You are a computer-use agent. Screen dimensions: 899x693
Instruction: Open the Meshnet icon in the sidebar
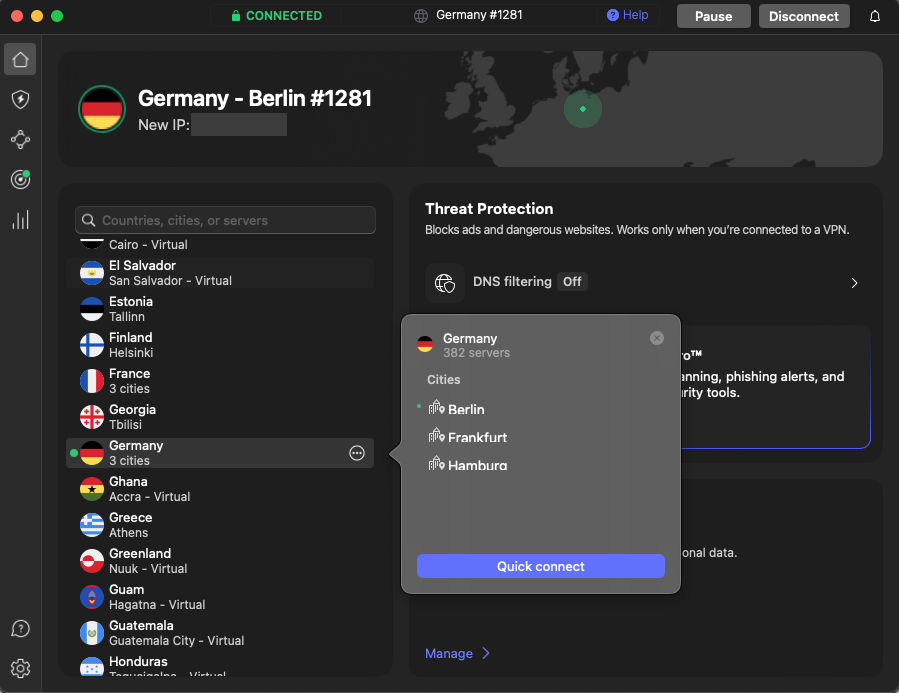coord(20,139)
